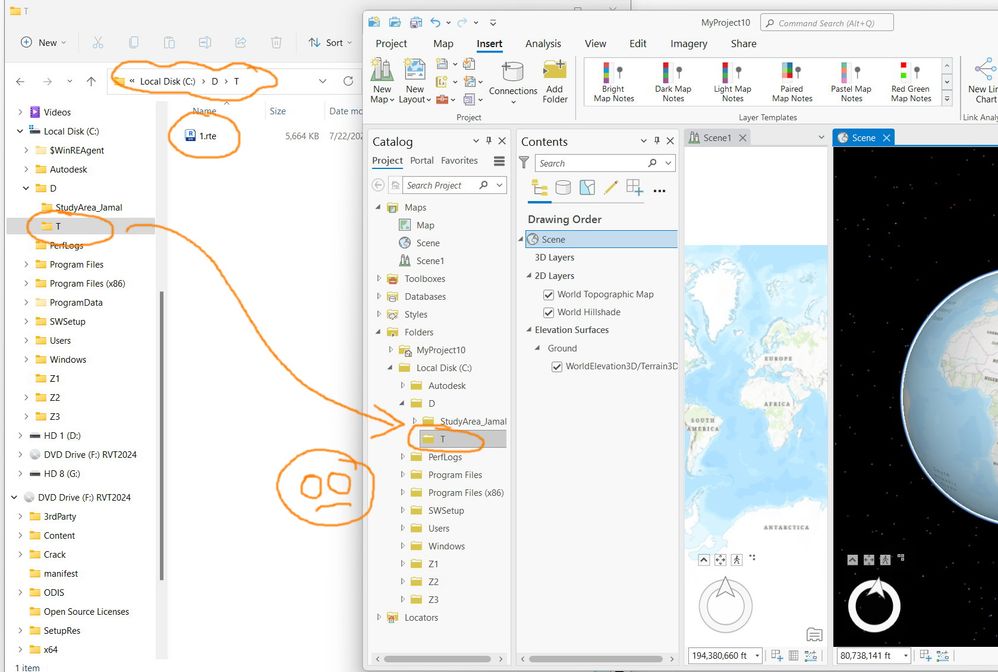Click the Back arrow in the Catalog pane
The width and height of the screenshot is (998, 672).
378,185
